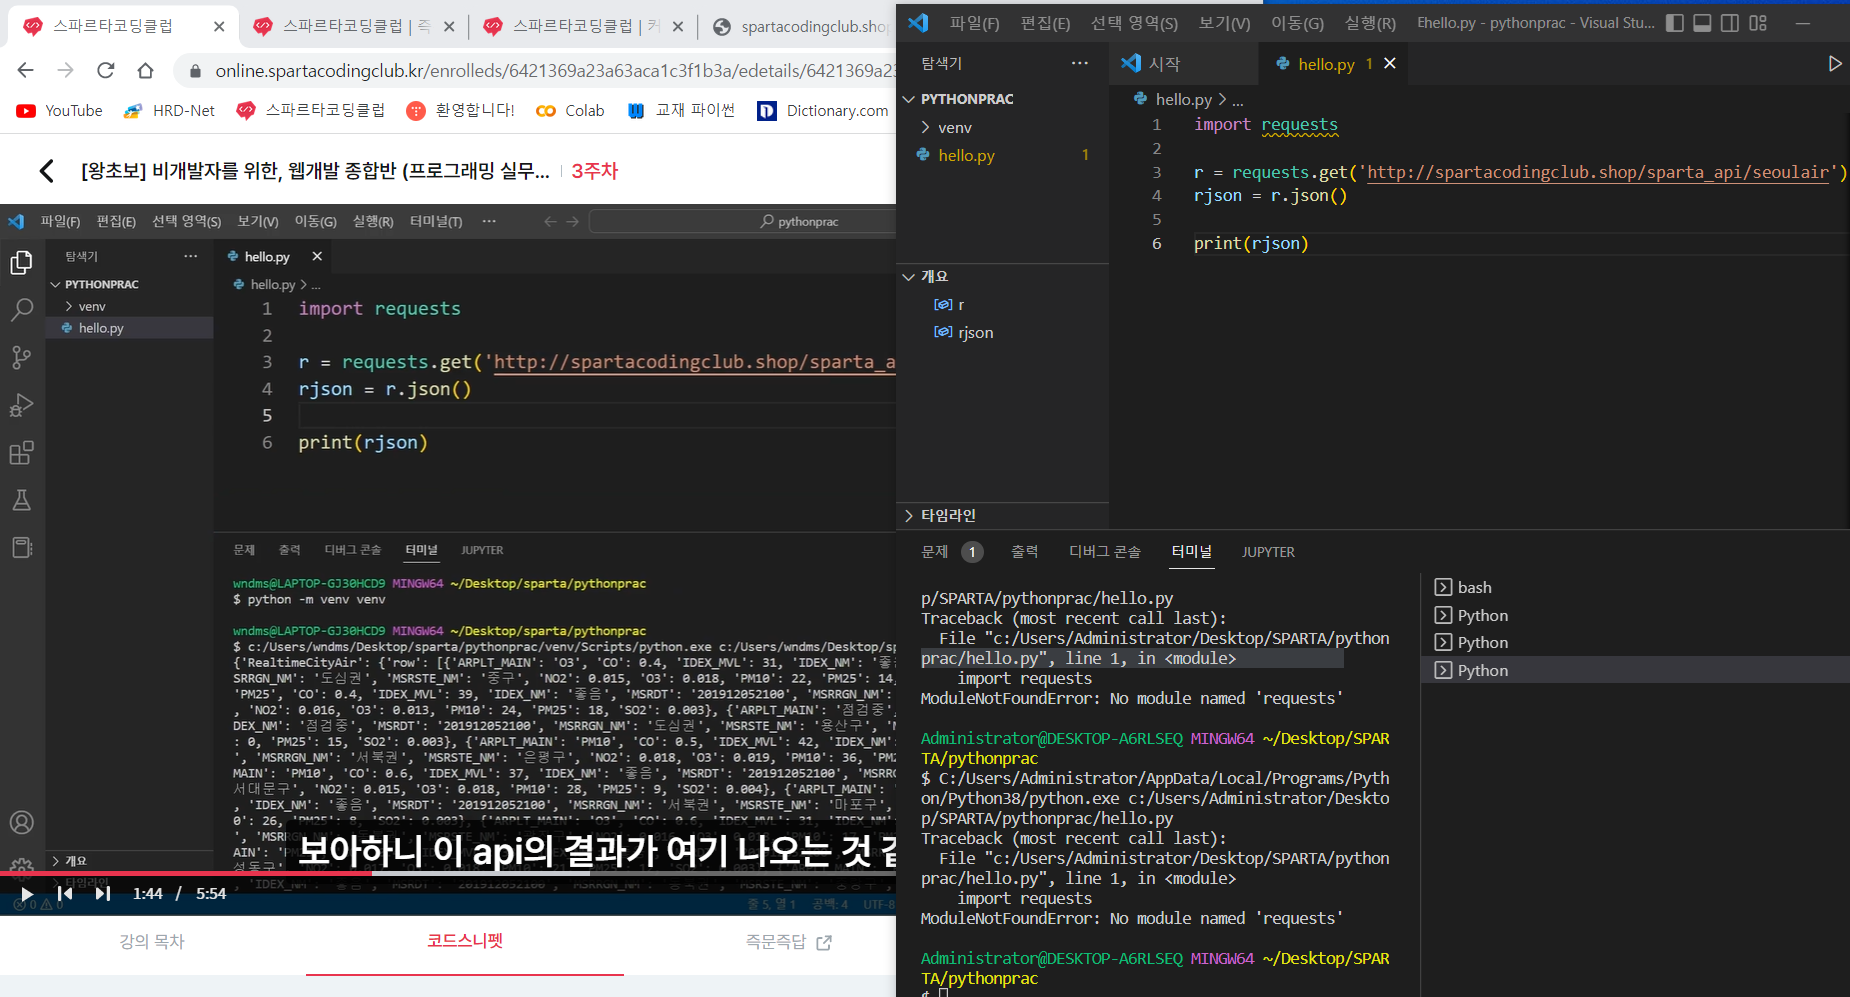
Task: Expand the venv folder in right explorer
Action: [1003, 127]
